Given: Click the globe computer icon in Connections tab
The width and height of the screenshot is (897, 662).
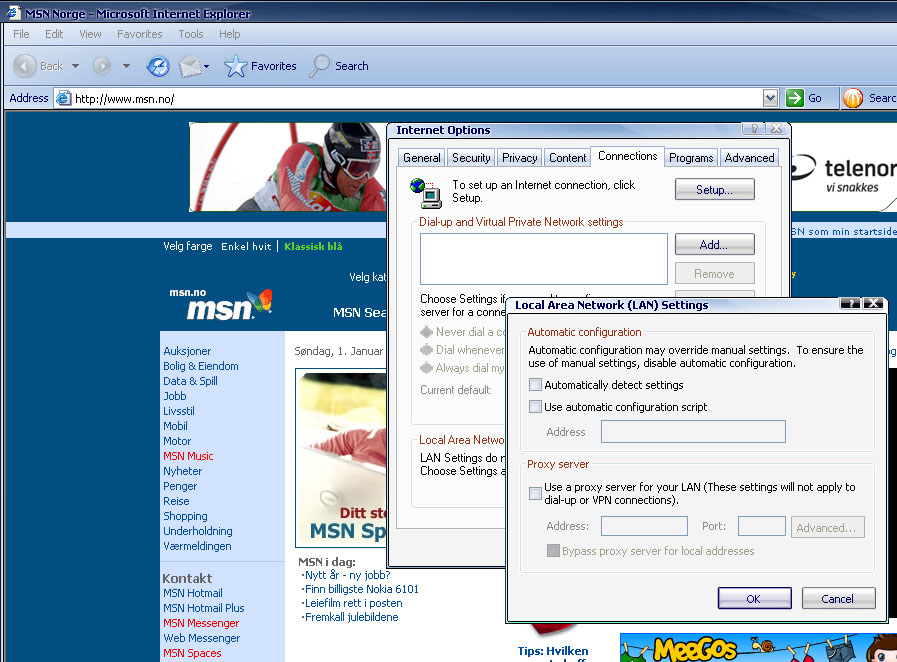Looking at the screenshot, I should pyautogui.click(x=426, y=193).
